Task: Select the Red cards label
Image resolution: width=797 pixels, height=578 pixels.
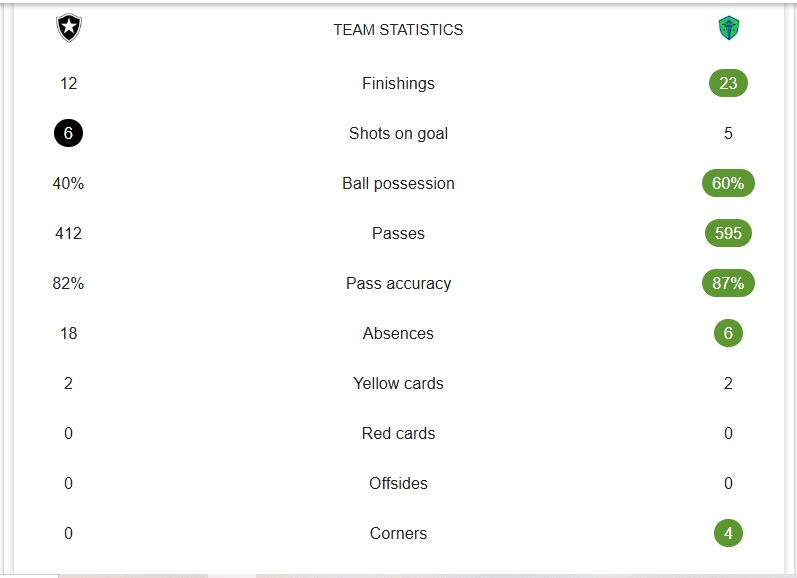Action: [398, 433]
